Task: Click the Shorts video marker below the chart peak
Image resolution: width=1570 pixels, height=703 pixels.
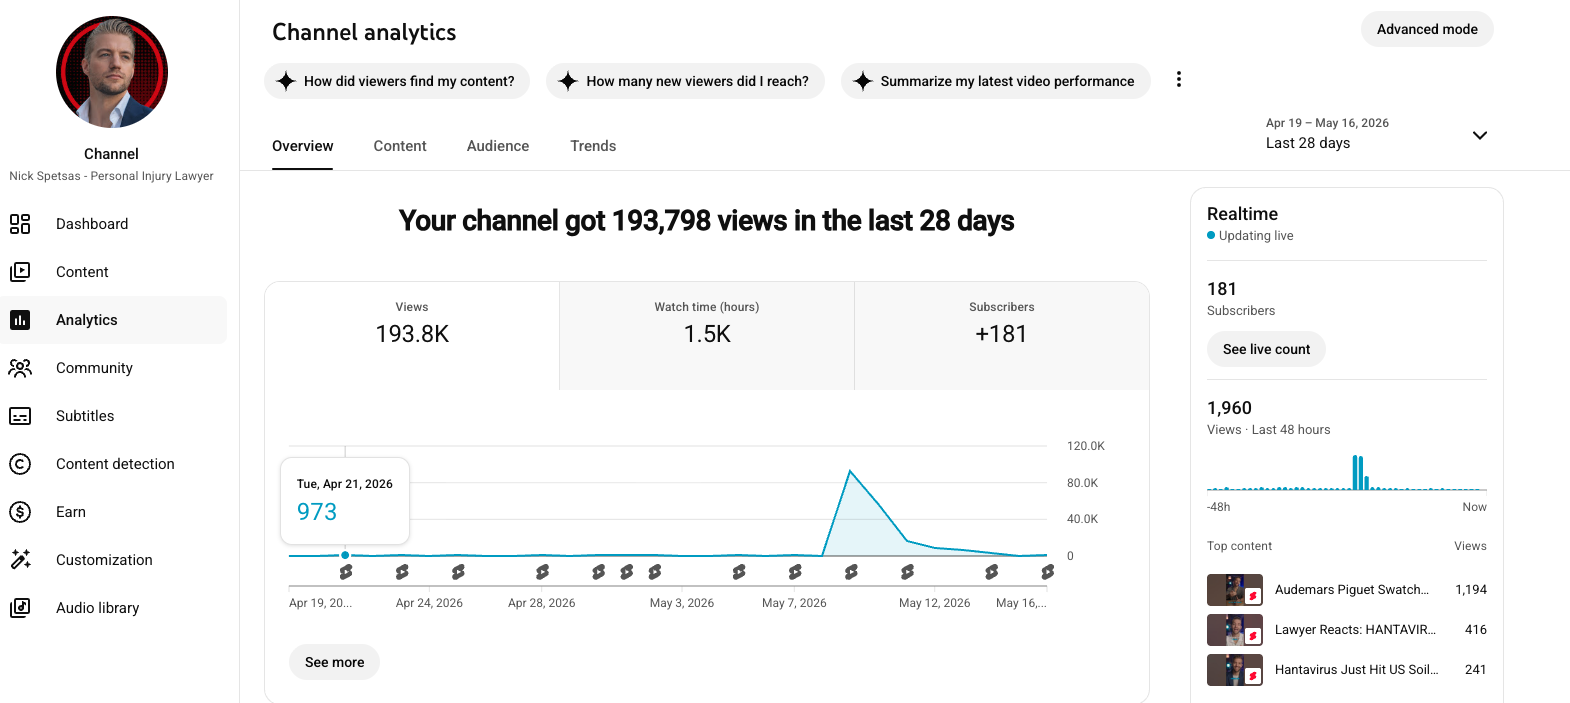Action: tap(851, 572)
